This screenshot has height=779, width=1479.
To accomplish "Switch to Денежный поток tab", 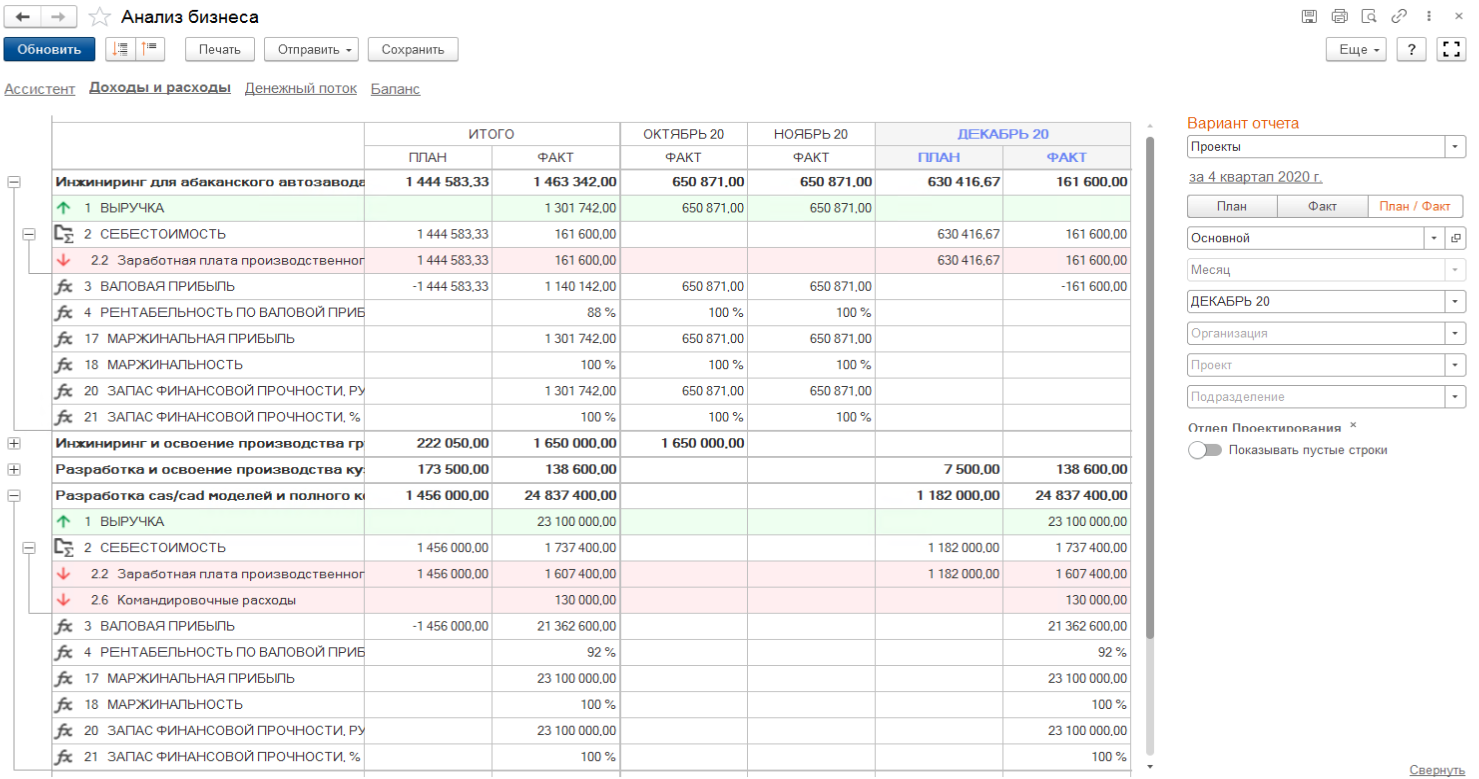I will (x=301, y=88).
